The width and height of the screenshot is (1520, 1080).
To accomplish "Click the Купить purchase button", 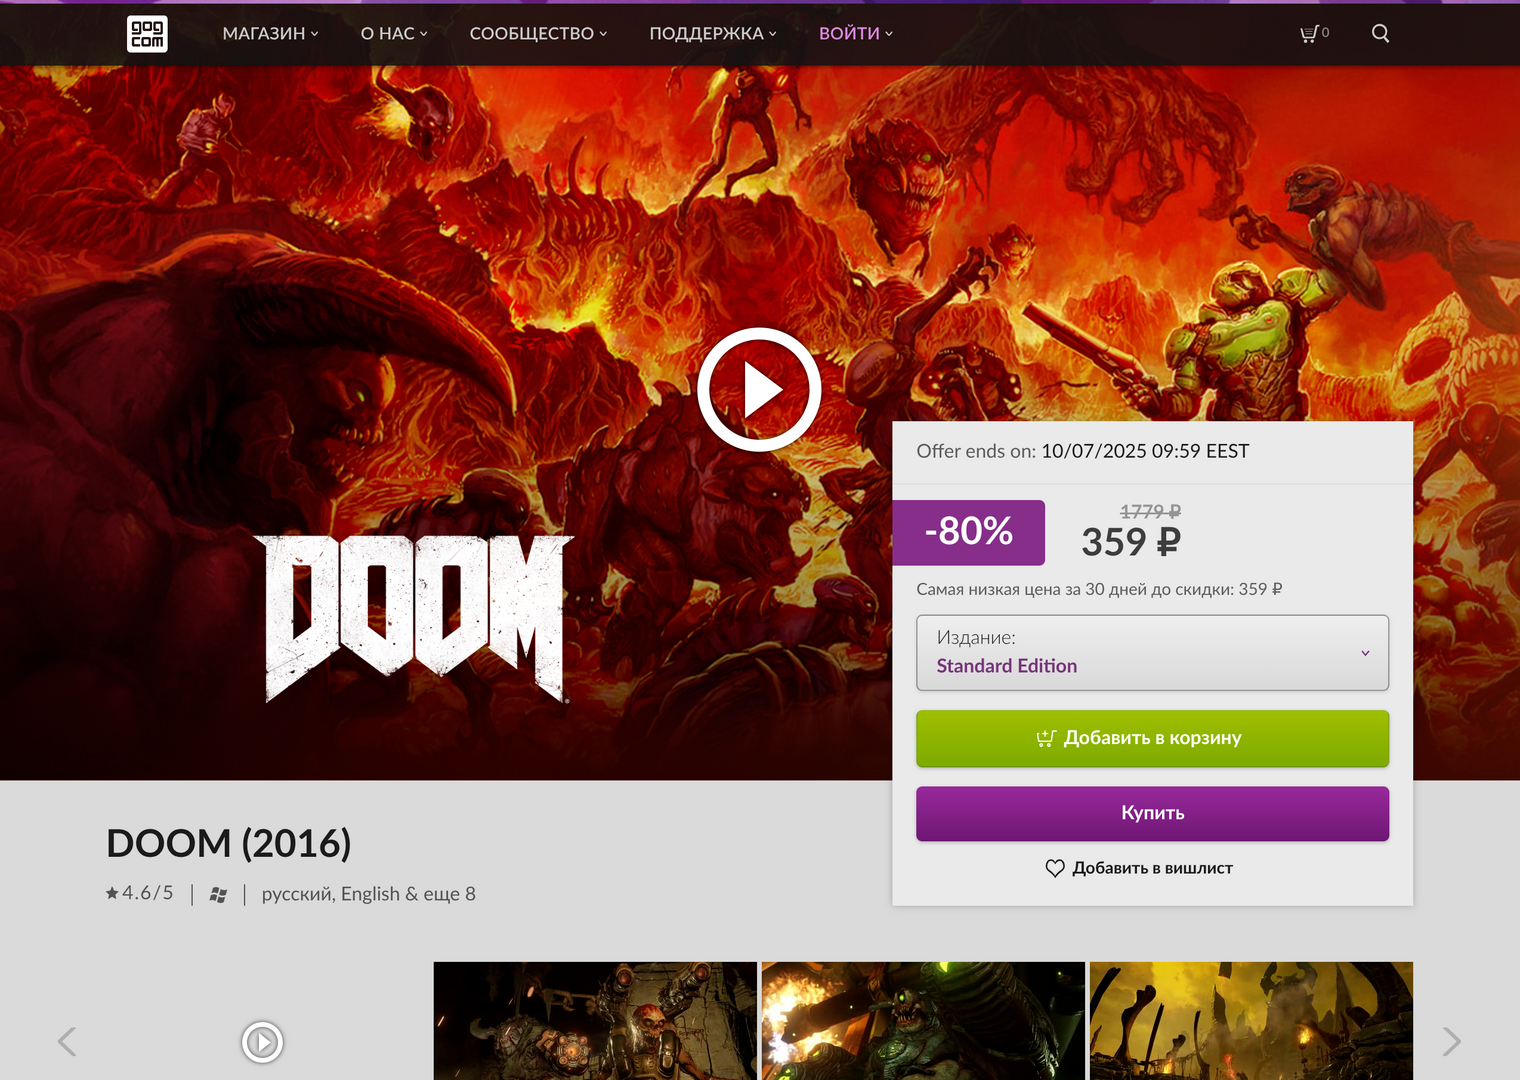I will pyautogui.click(x=1152, y=813).
